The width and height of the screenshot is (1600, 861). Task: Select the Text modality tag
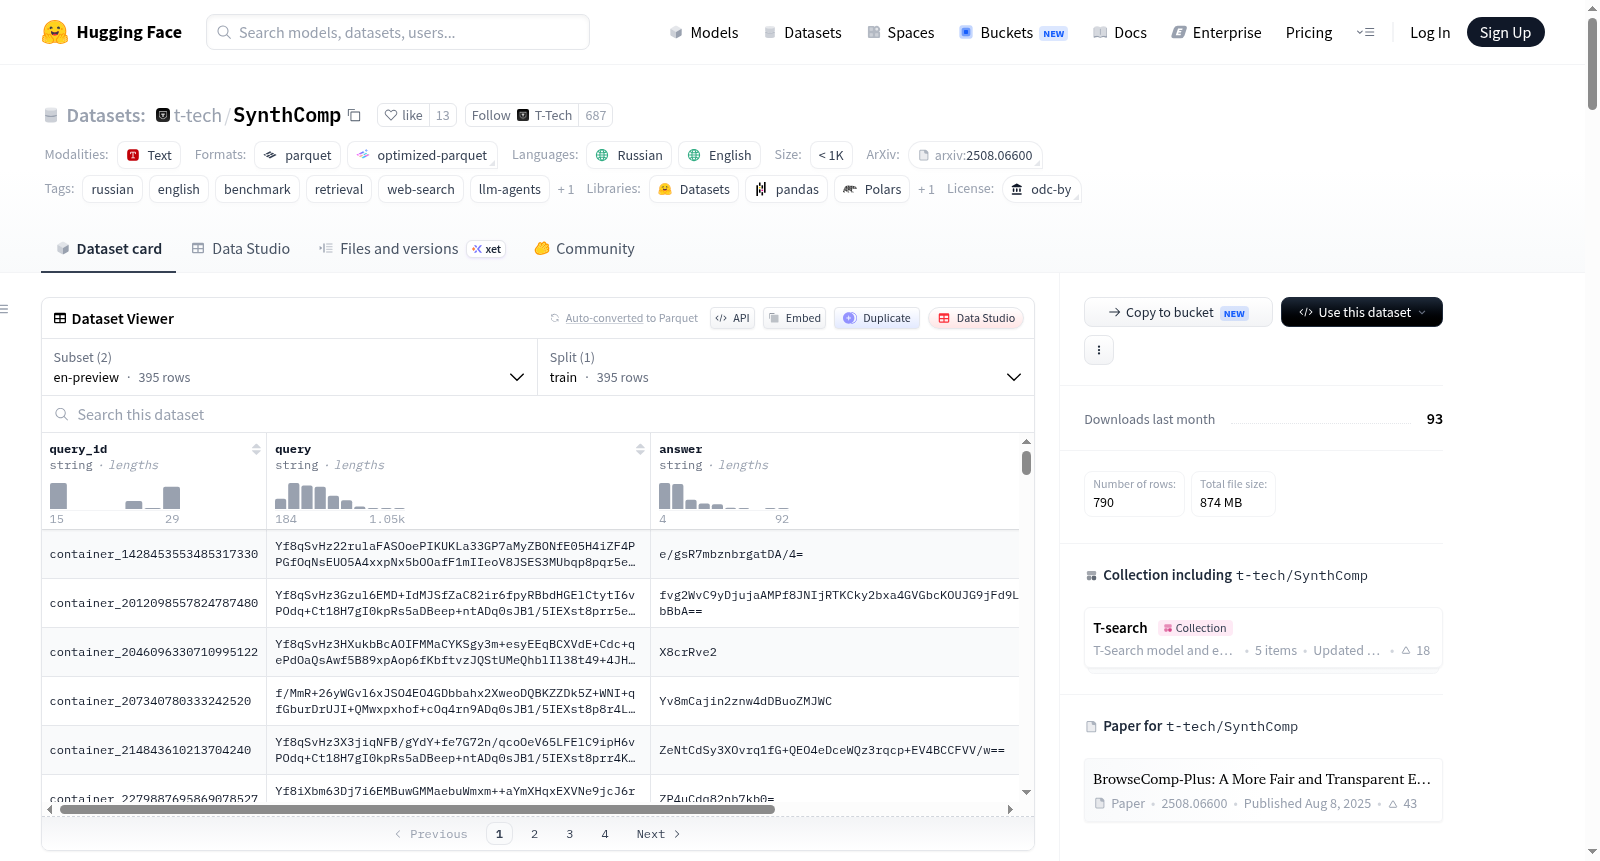[149, 155]
